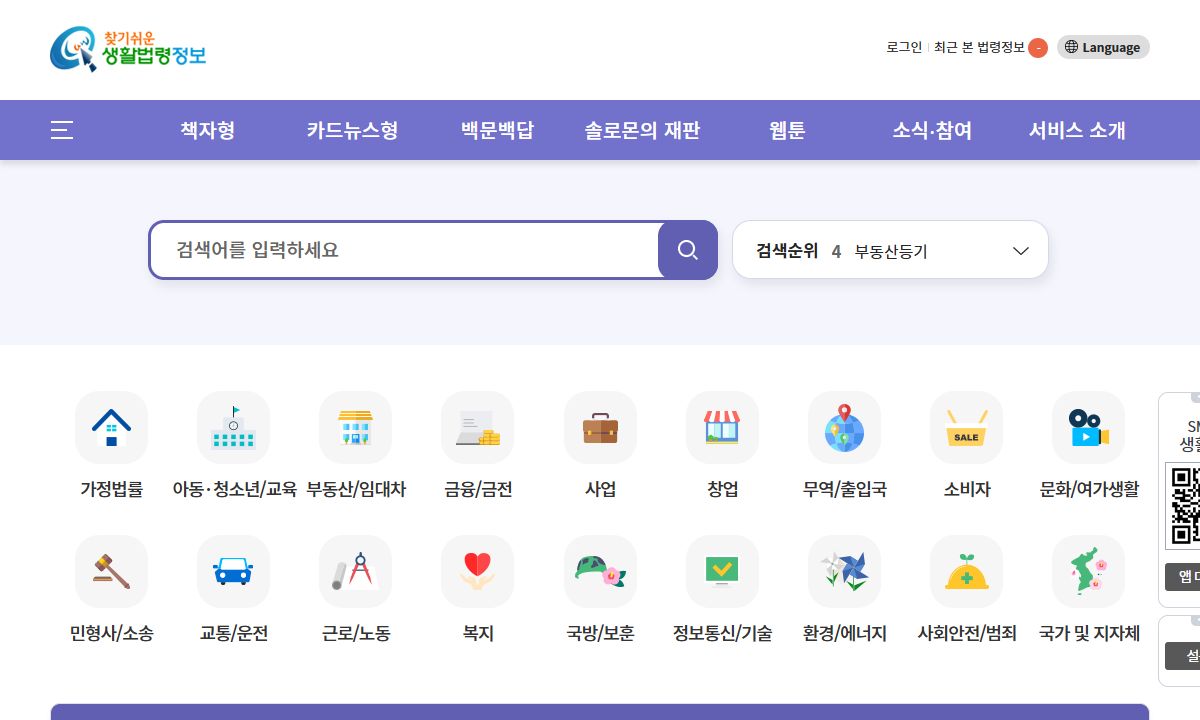Click the orange recent-items count badge
The height and width of the screenshot is (720, 1200).
pos(1038,47)
